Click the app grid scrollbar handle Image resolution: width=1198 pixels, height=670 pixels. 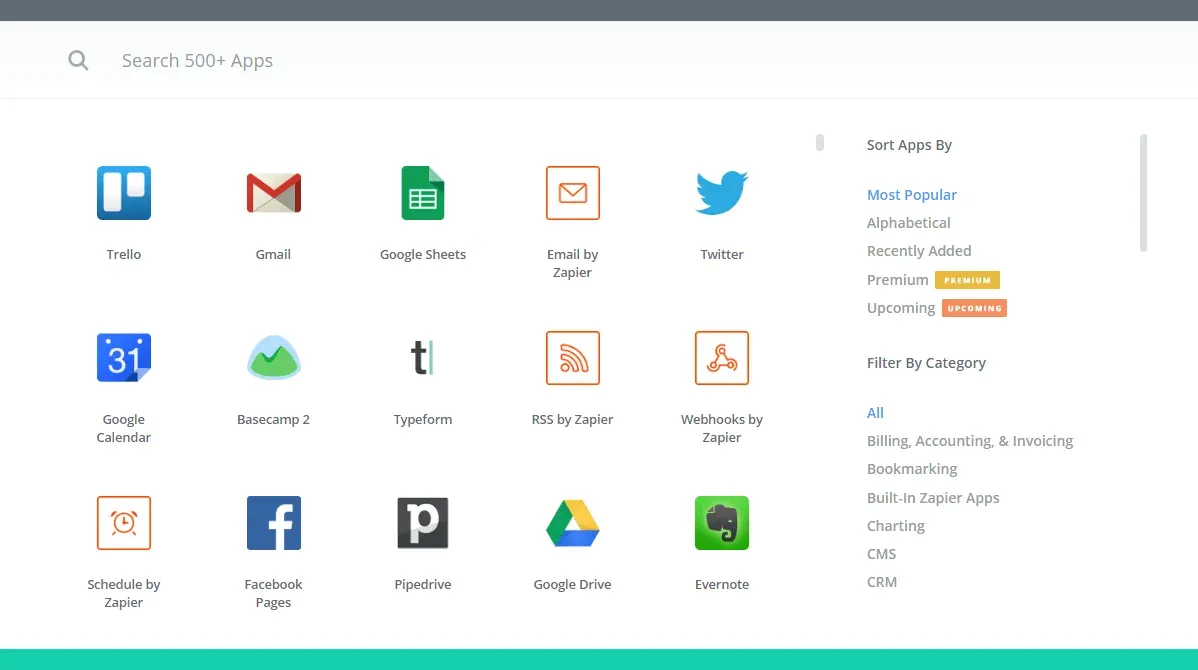coord(820,142)
